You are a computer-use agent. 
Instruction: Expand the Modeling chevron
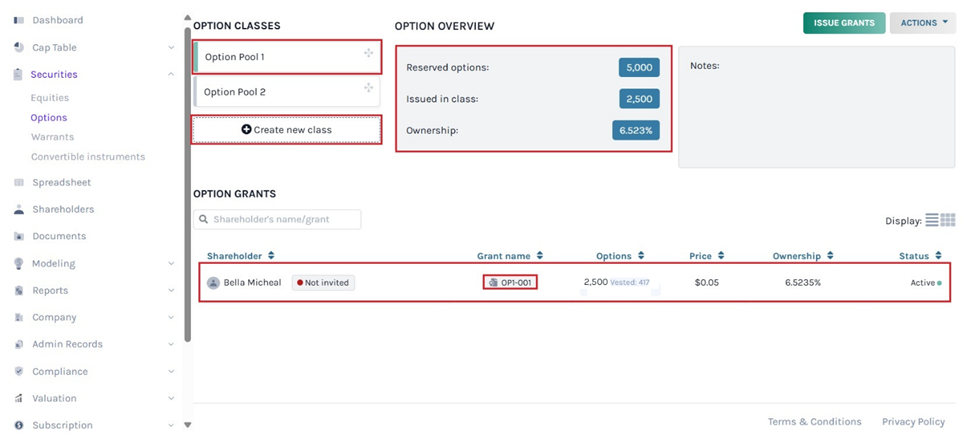click(172, 264)
